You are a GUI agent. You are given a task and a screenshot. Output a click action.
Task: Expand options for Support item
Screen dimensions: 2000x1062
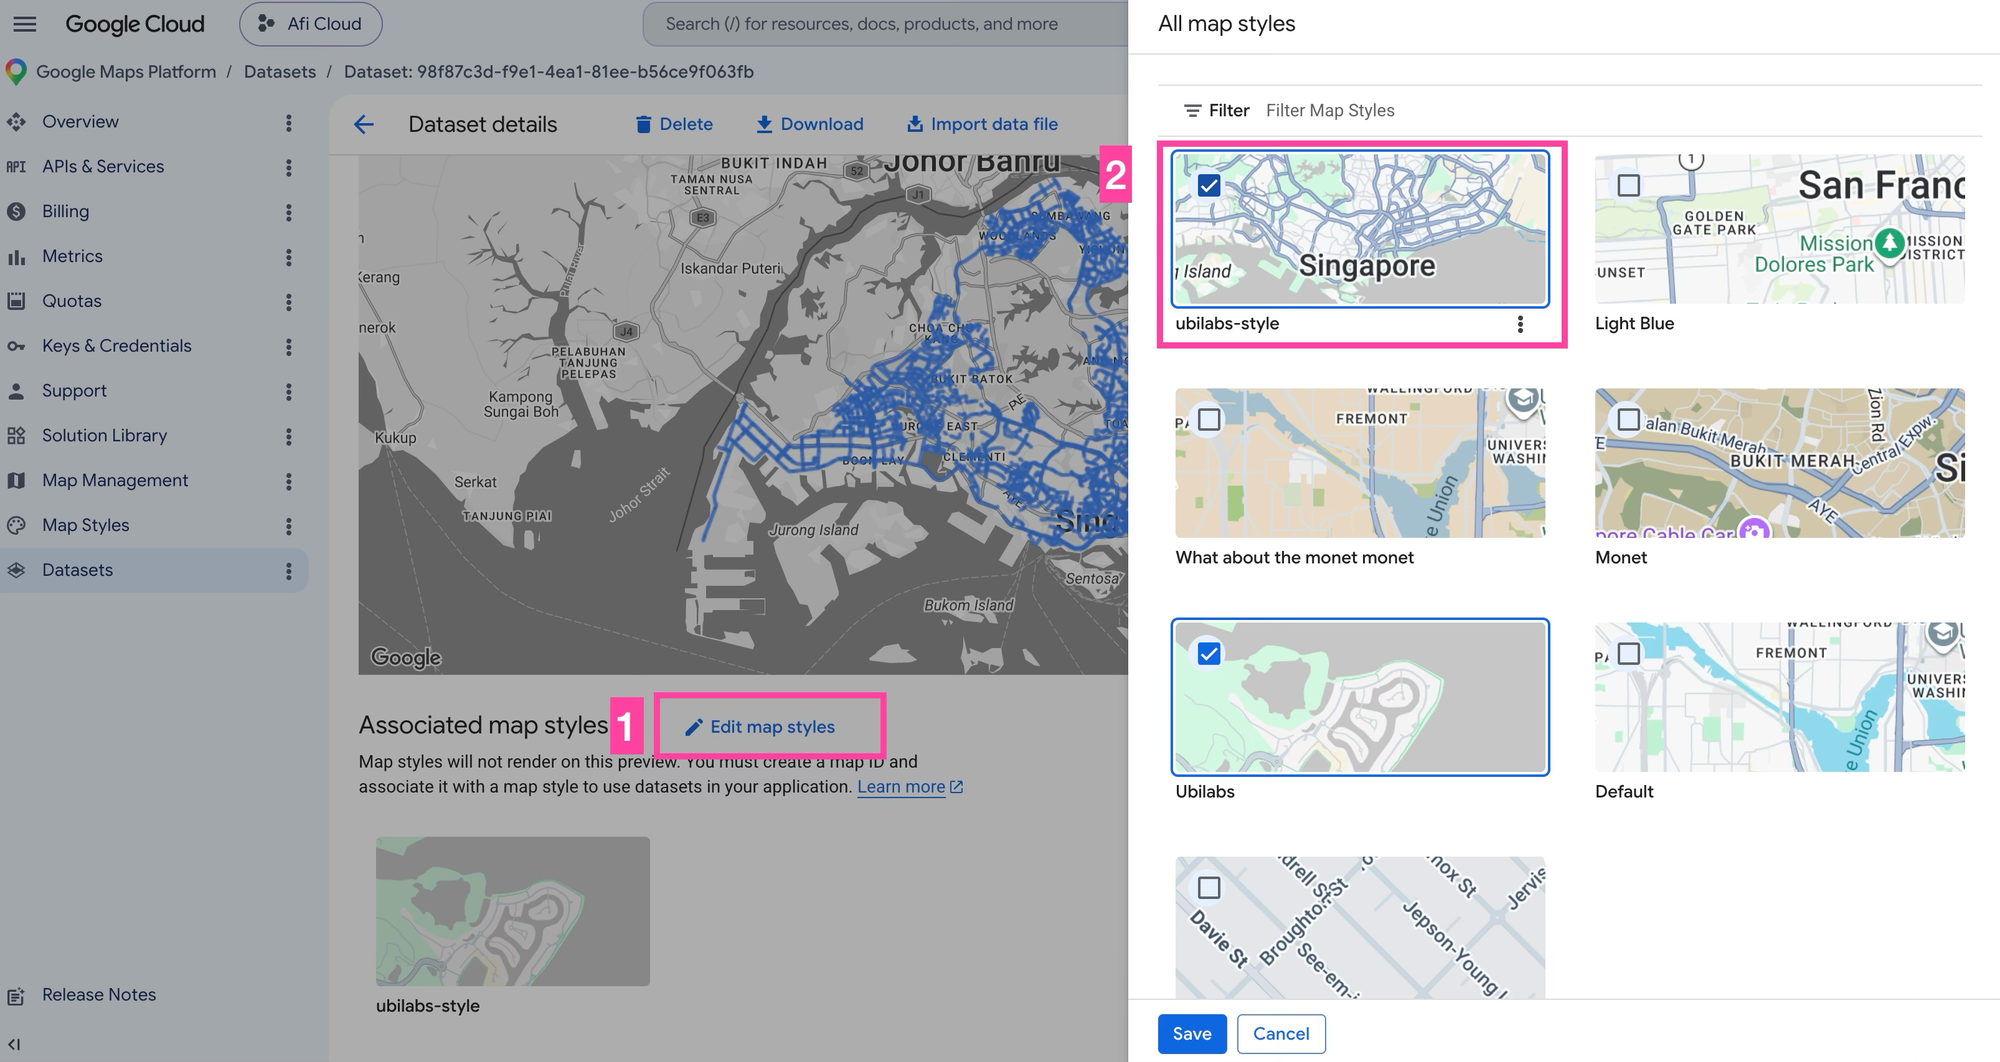(x=289, y=392)
